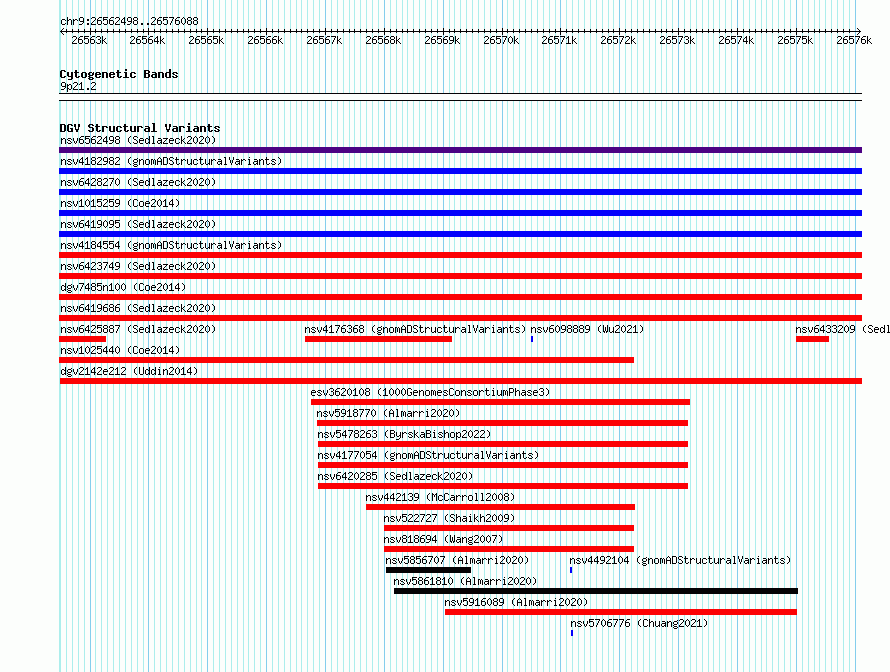890x672 pixels.
Task: Open nsv1025440 (Coe2014) variant label
Action: click(120, 350)
